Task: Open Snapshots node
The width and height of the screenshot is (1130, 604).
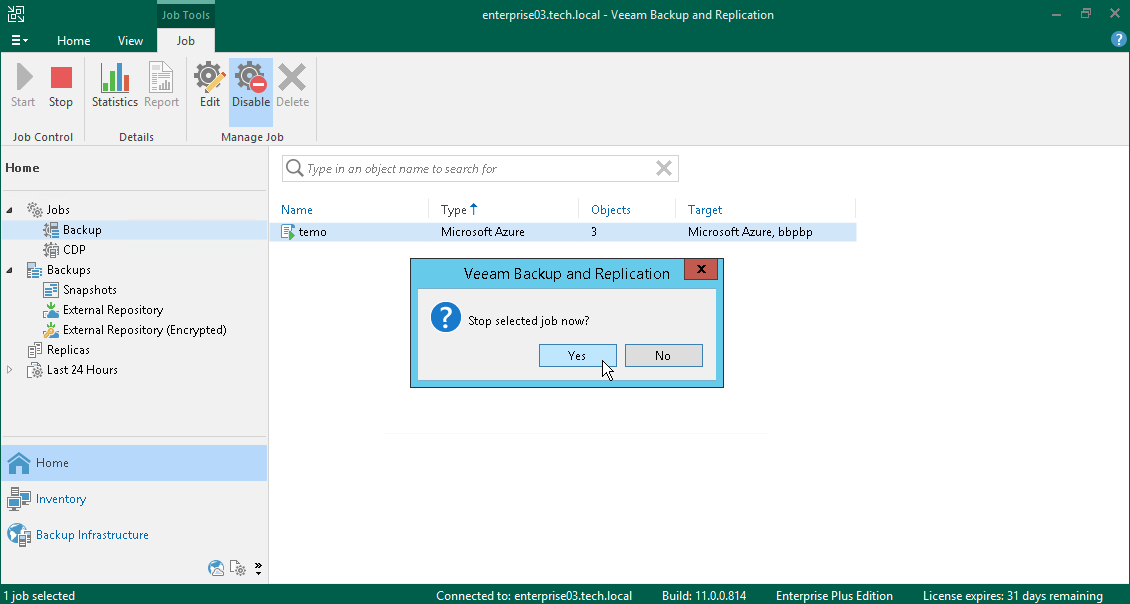Action: [89, 290]
